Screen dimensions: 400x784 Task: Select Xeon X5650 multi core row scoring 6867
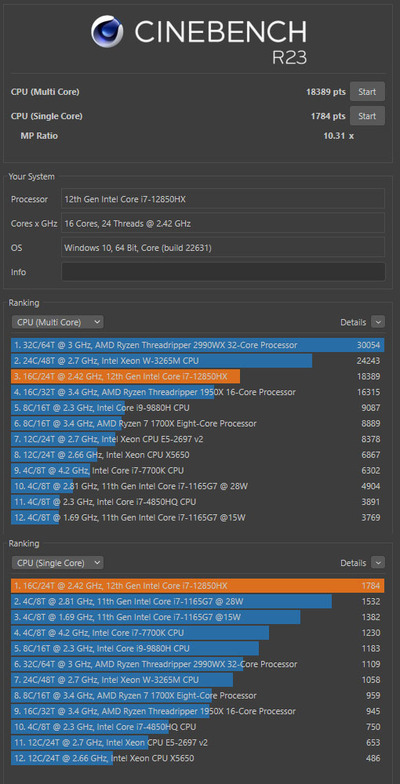pyautogui.click(x=198, y=455)
